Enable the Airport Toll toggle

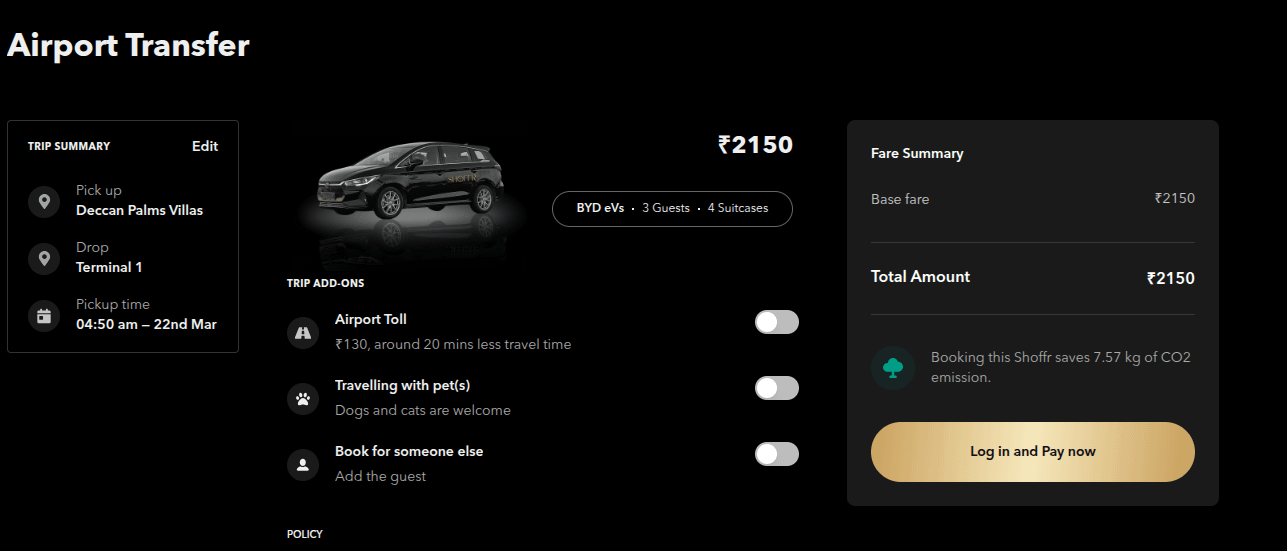point(777,322)
